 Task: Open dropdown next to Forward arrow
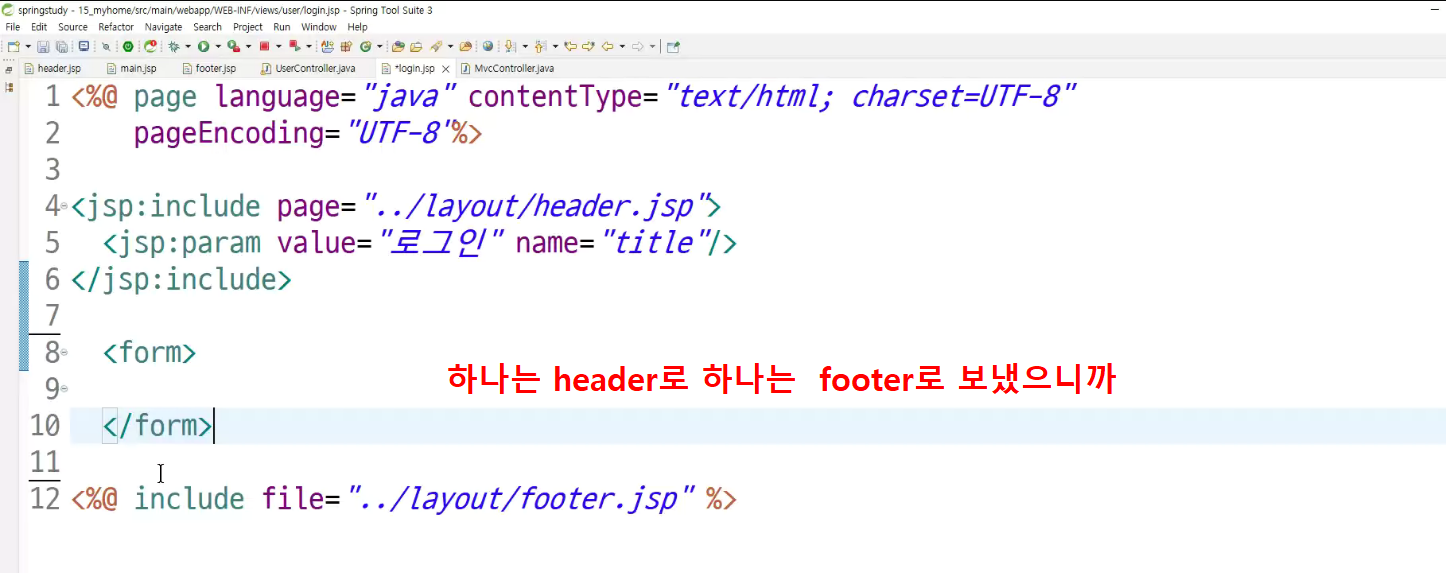[652, 46]
